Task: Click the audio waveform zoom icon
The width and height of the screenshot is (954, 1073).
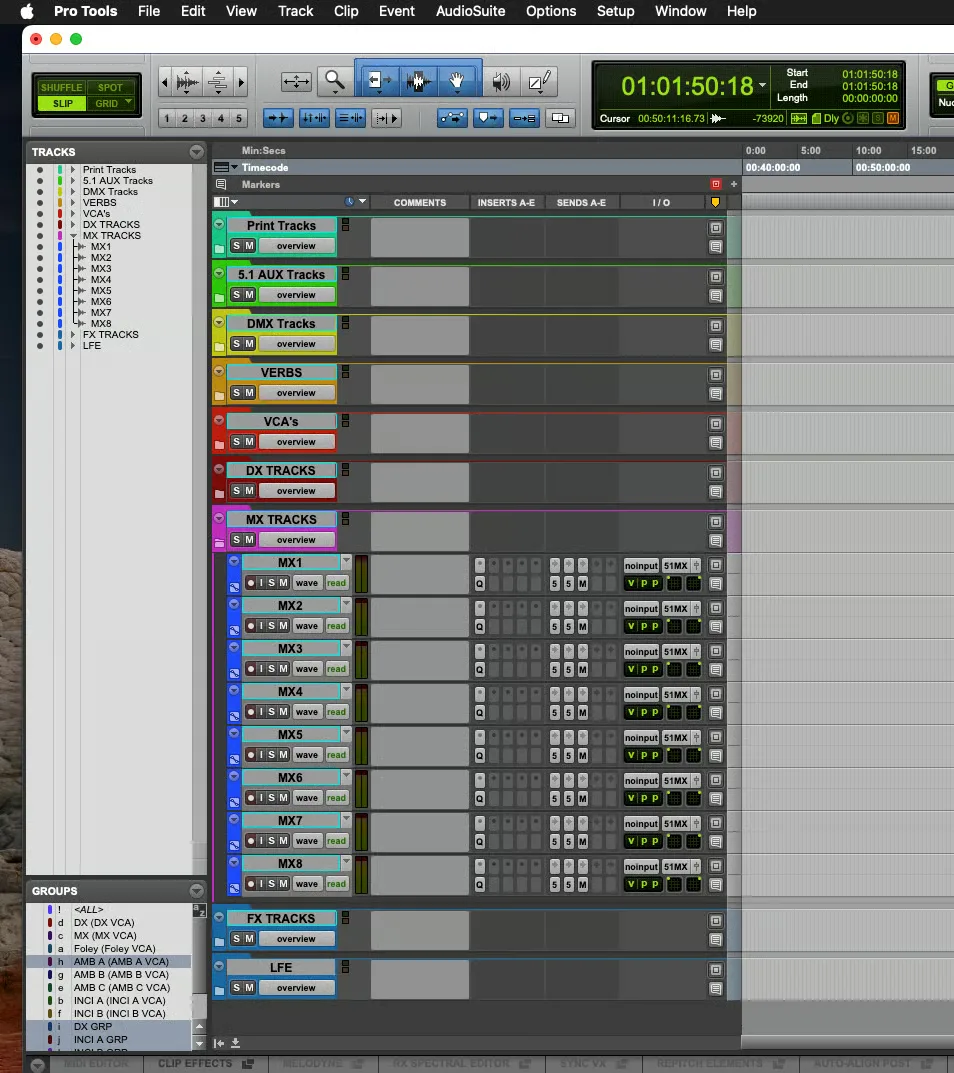Action: pyautogui.click(x=188, y=82)
